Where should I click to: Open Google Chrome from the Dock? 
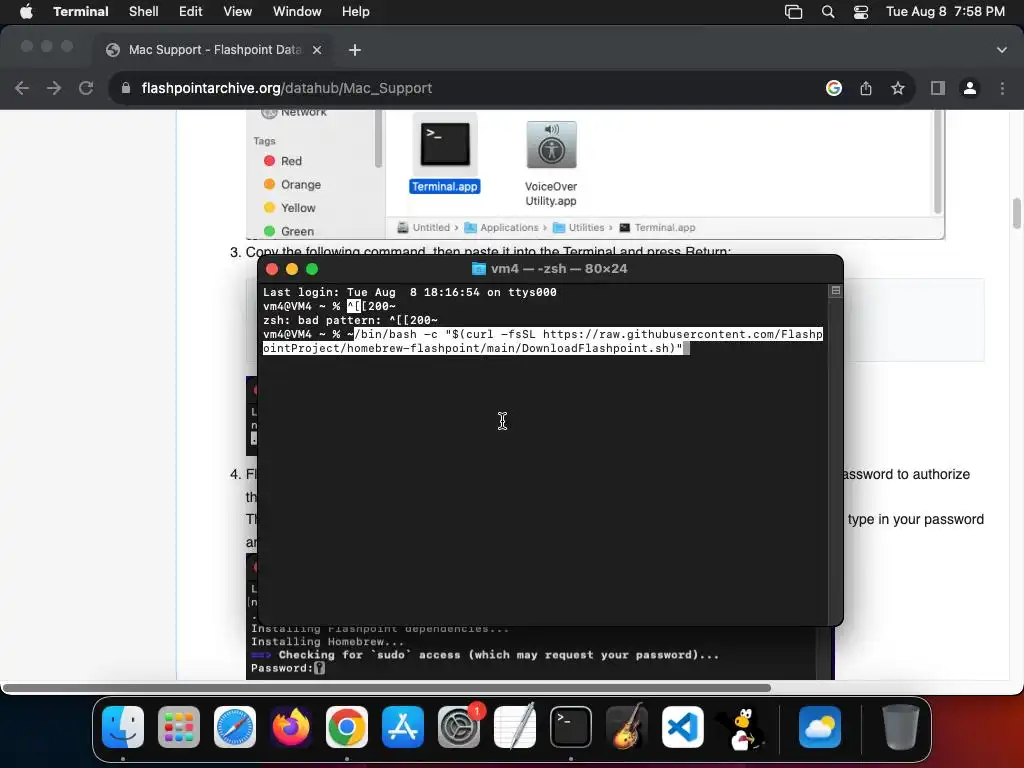click(x=347, y=727)
